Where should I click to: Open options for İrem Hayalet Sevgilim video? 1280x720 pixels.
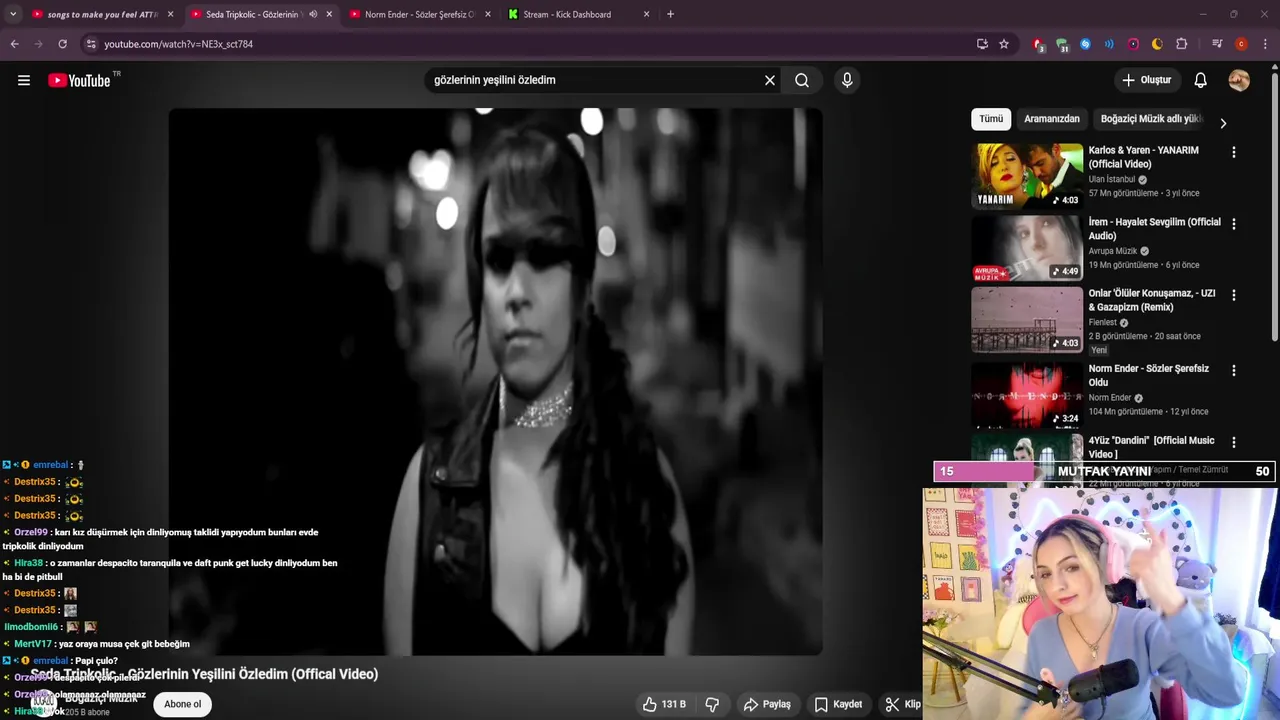1233,224
